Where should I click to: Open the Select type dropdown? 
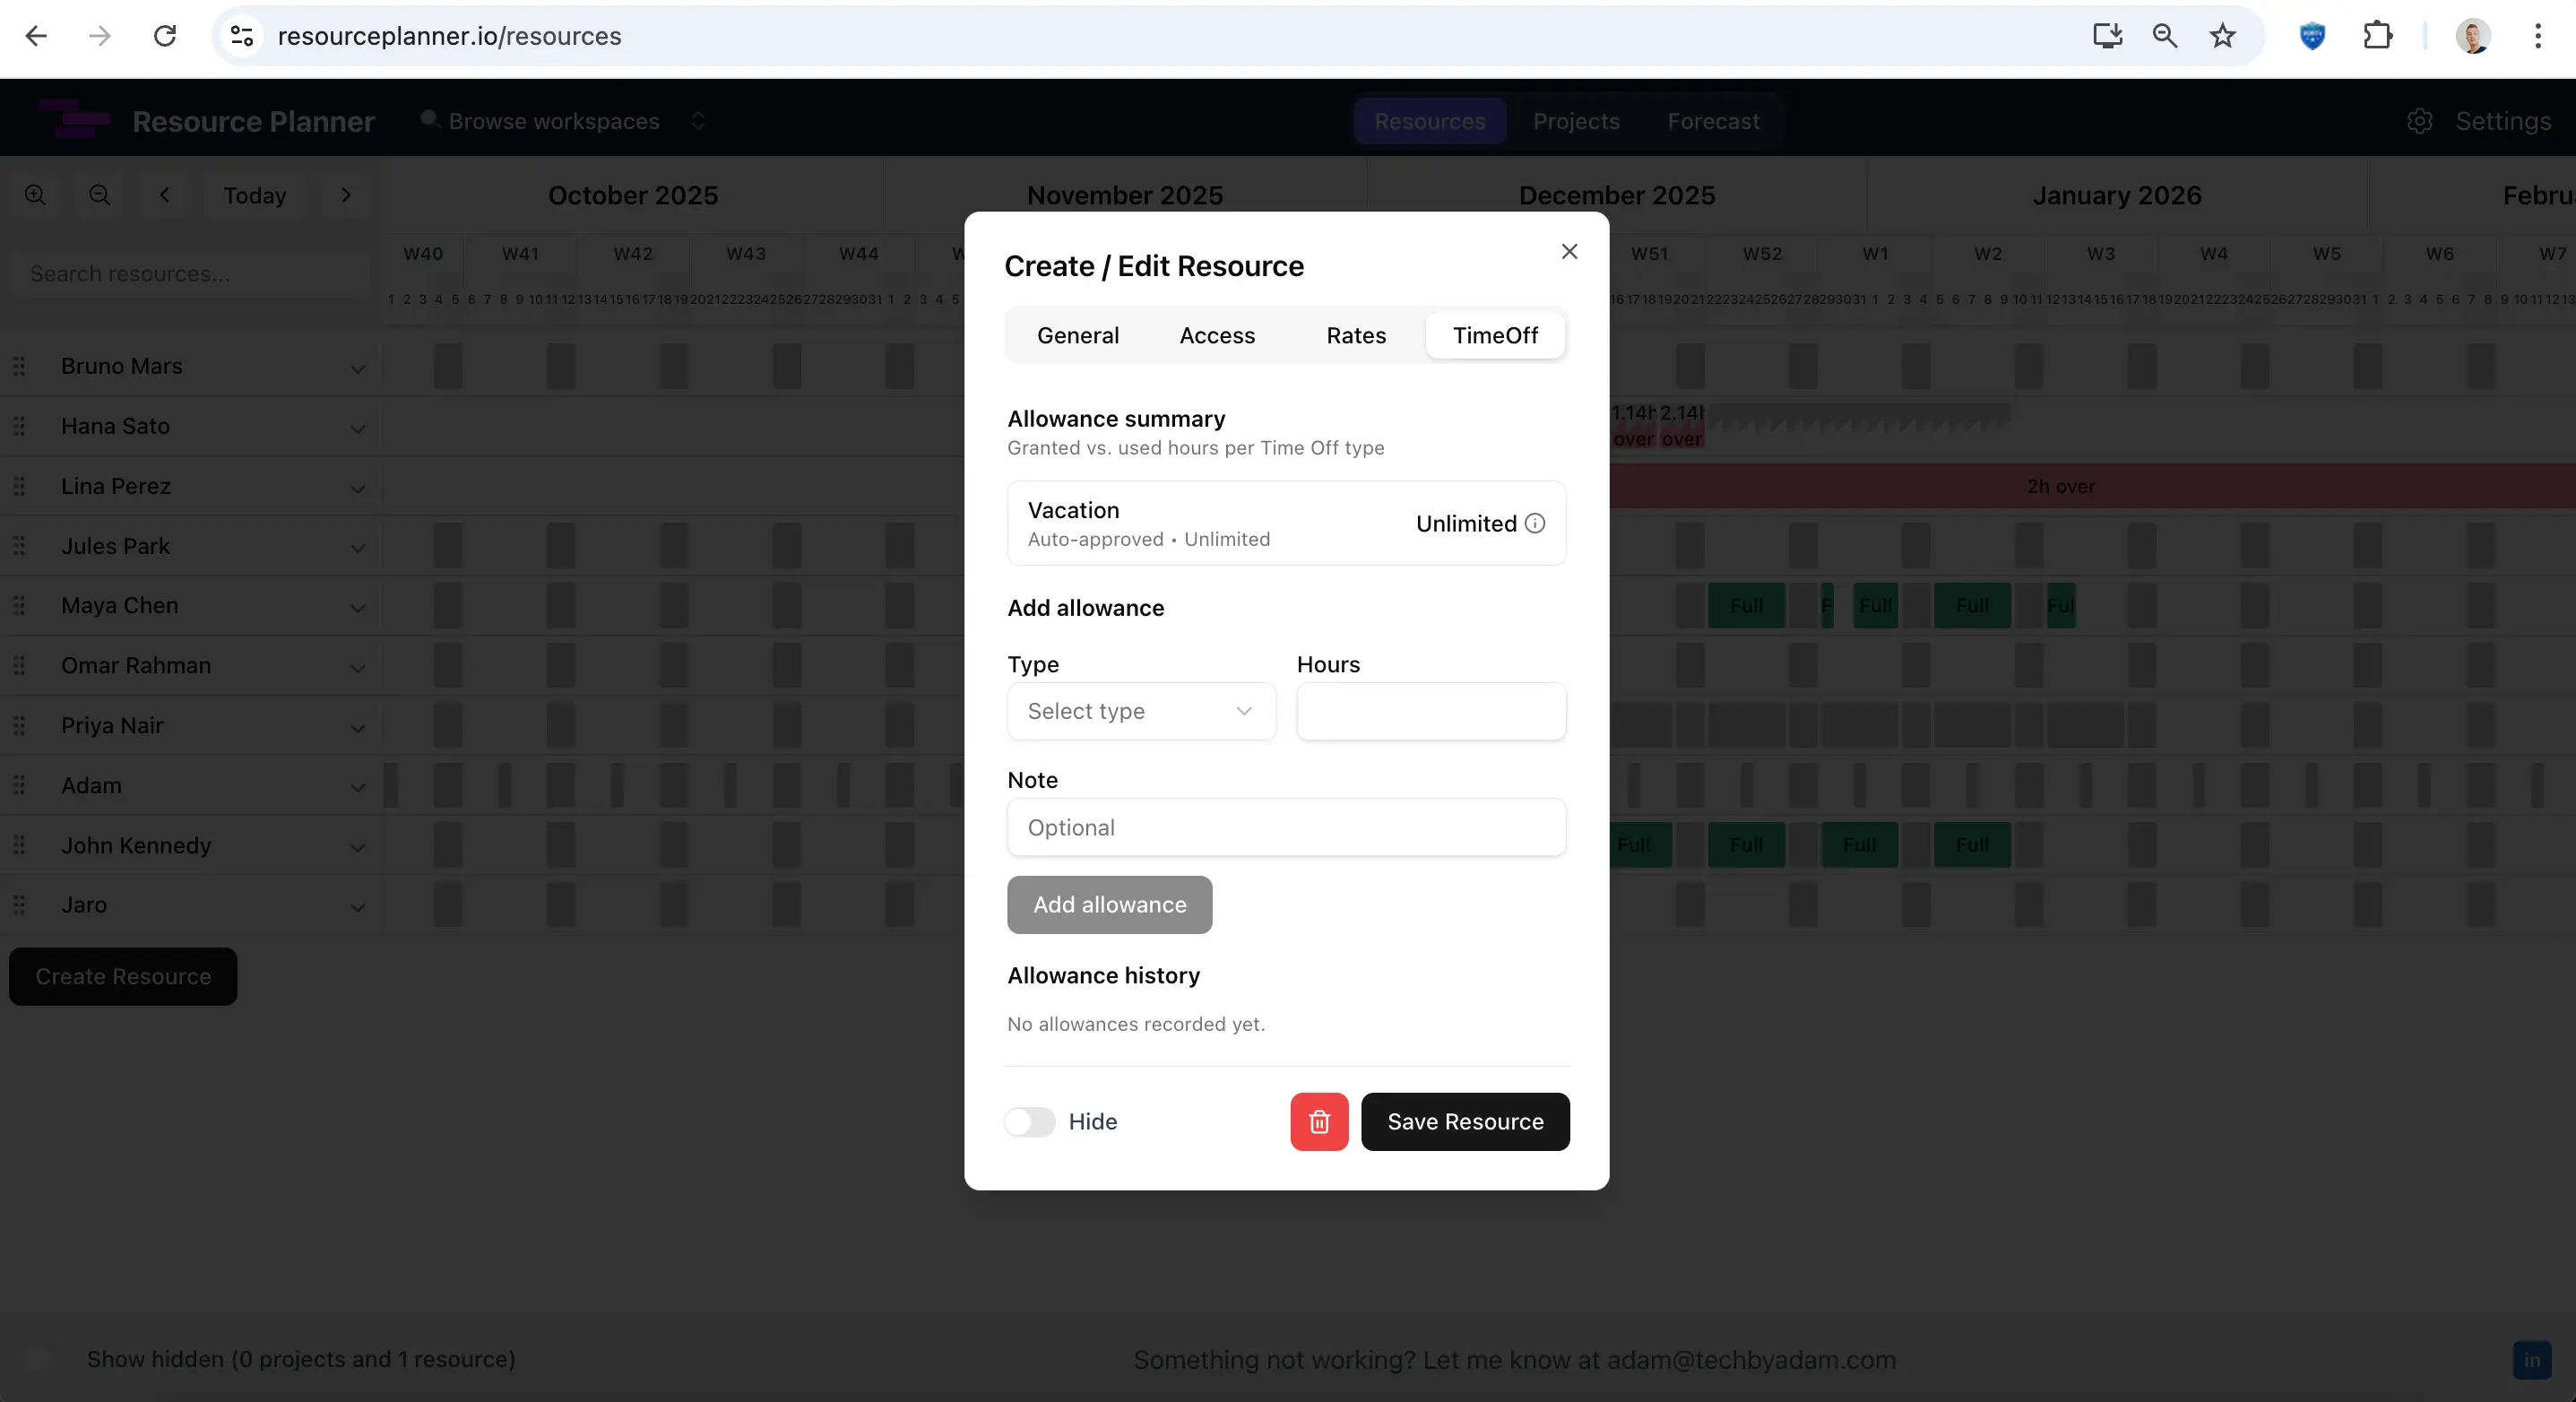1141,711
